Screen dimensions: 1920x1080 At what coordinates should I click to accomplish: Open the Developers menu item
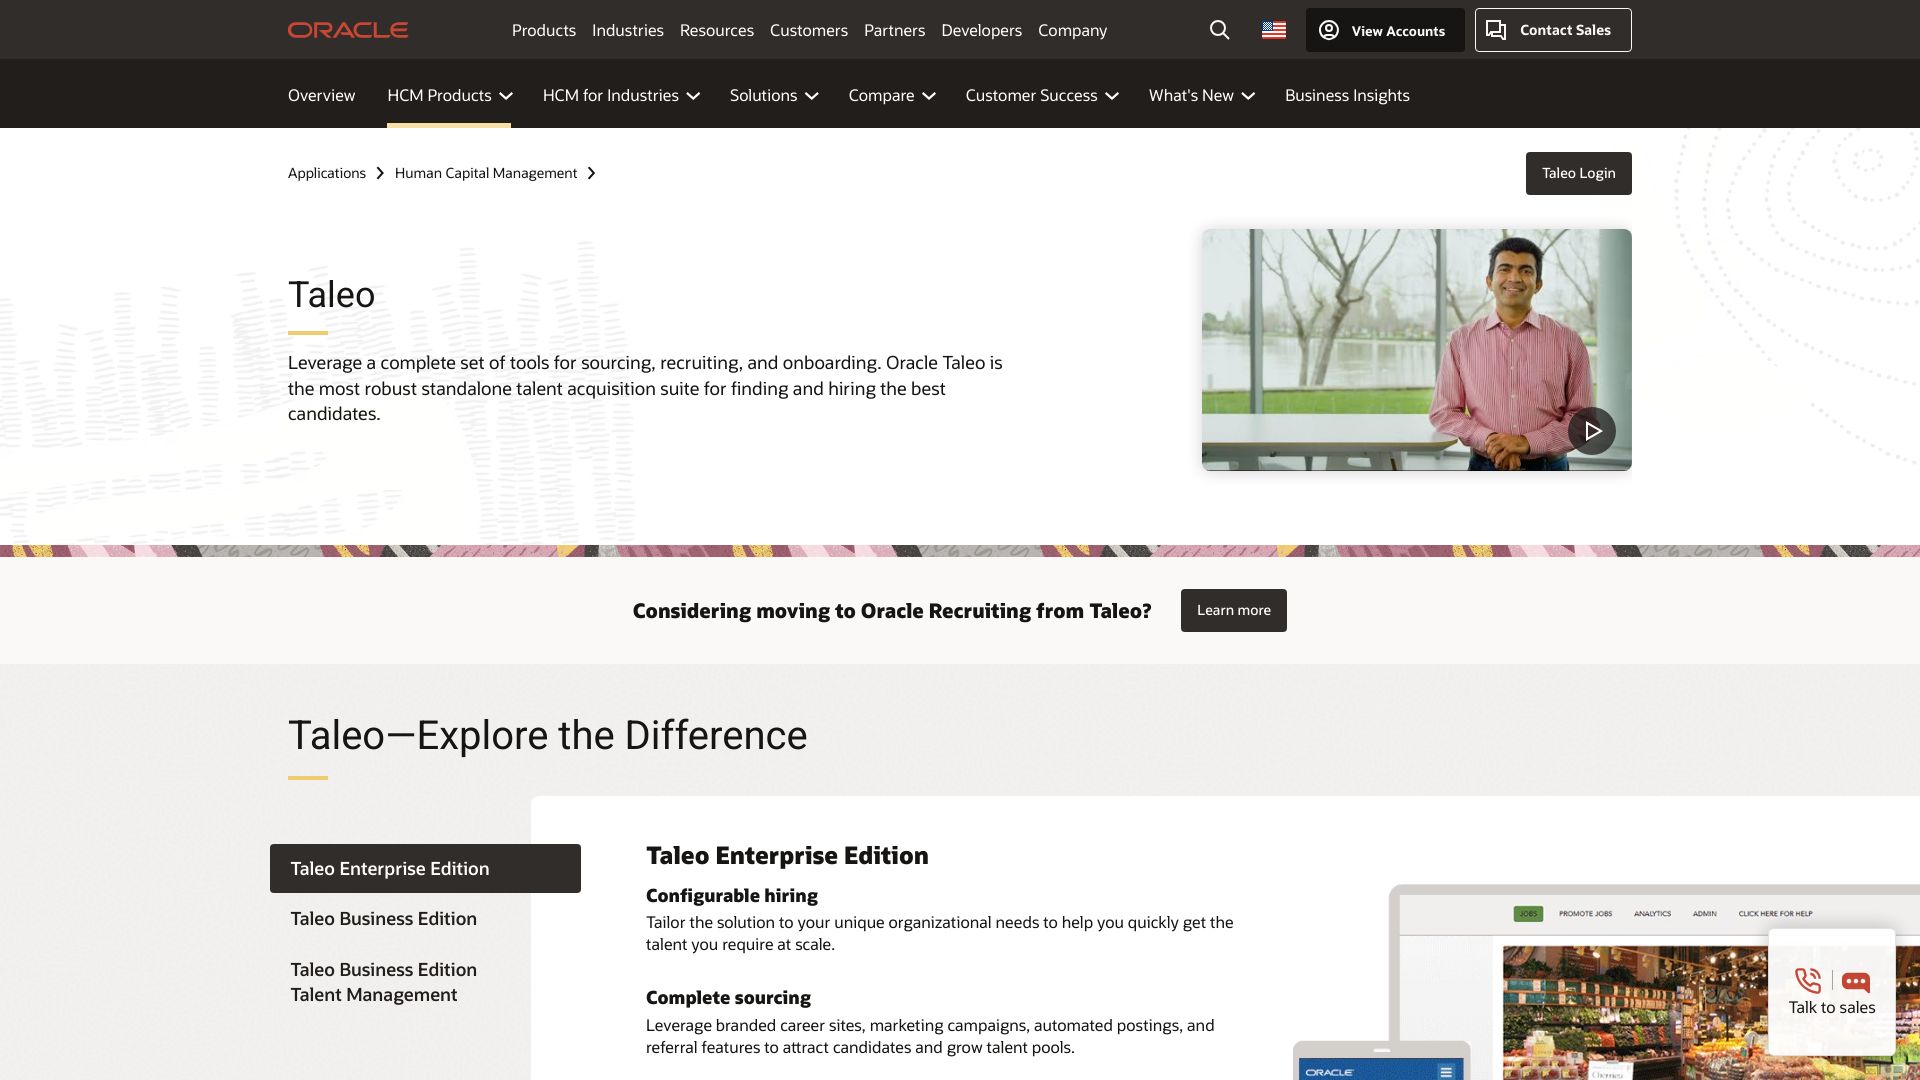980,30
